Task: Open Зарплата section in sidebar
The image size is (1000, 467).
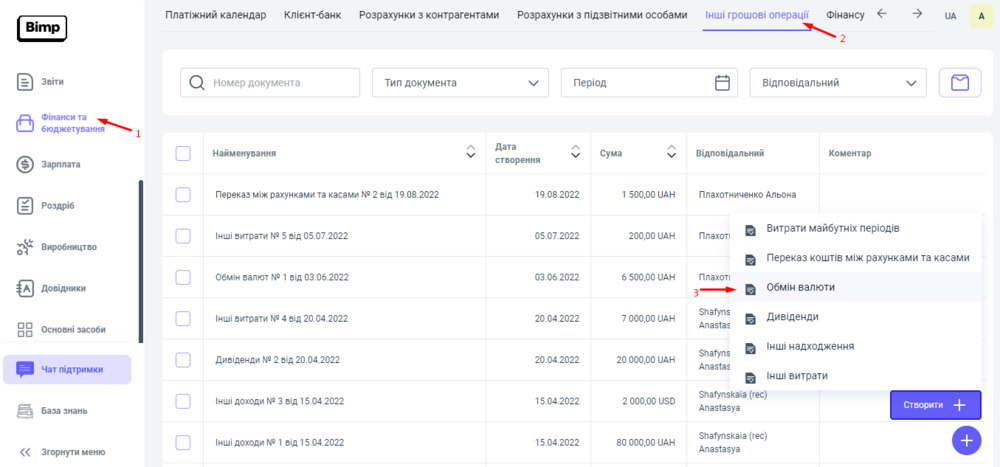Action: (60, 164)
